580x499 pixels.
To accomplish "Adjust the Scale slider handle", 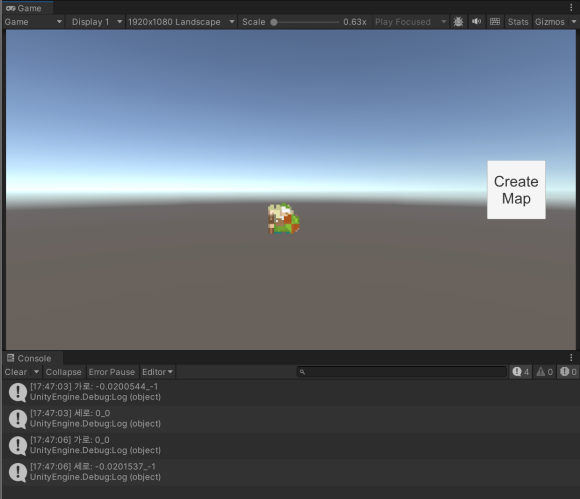I will click(x=274, y=22).
